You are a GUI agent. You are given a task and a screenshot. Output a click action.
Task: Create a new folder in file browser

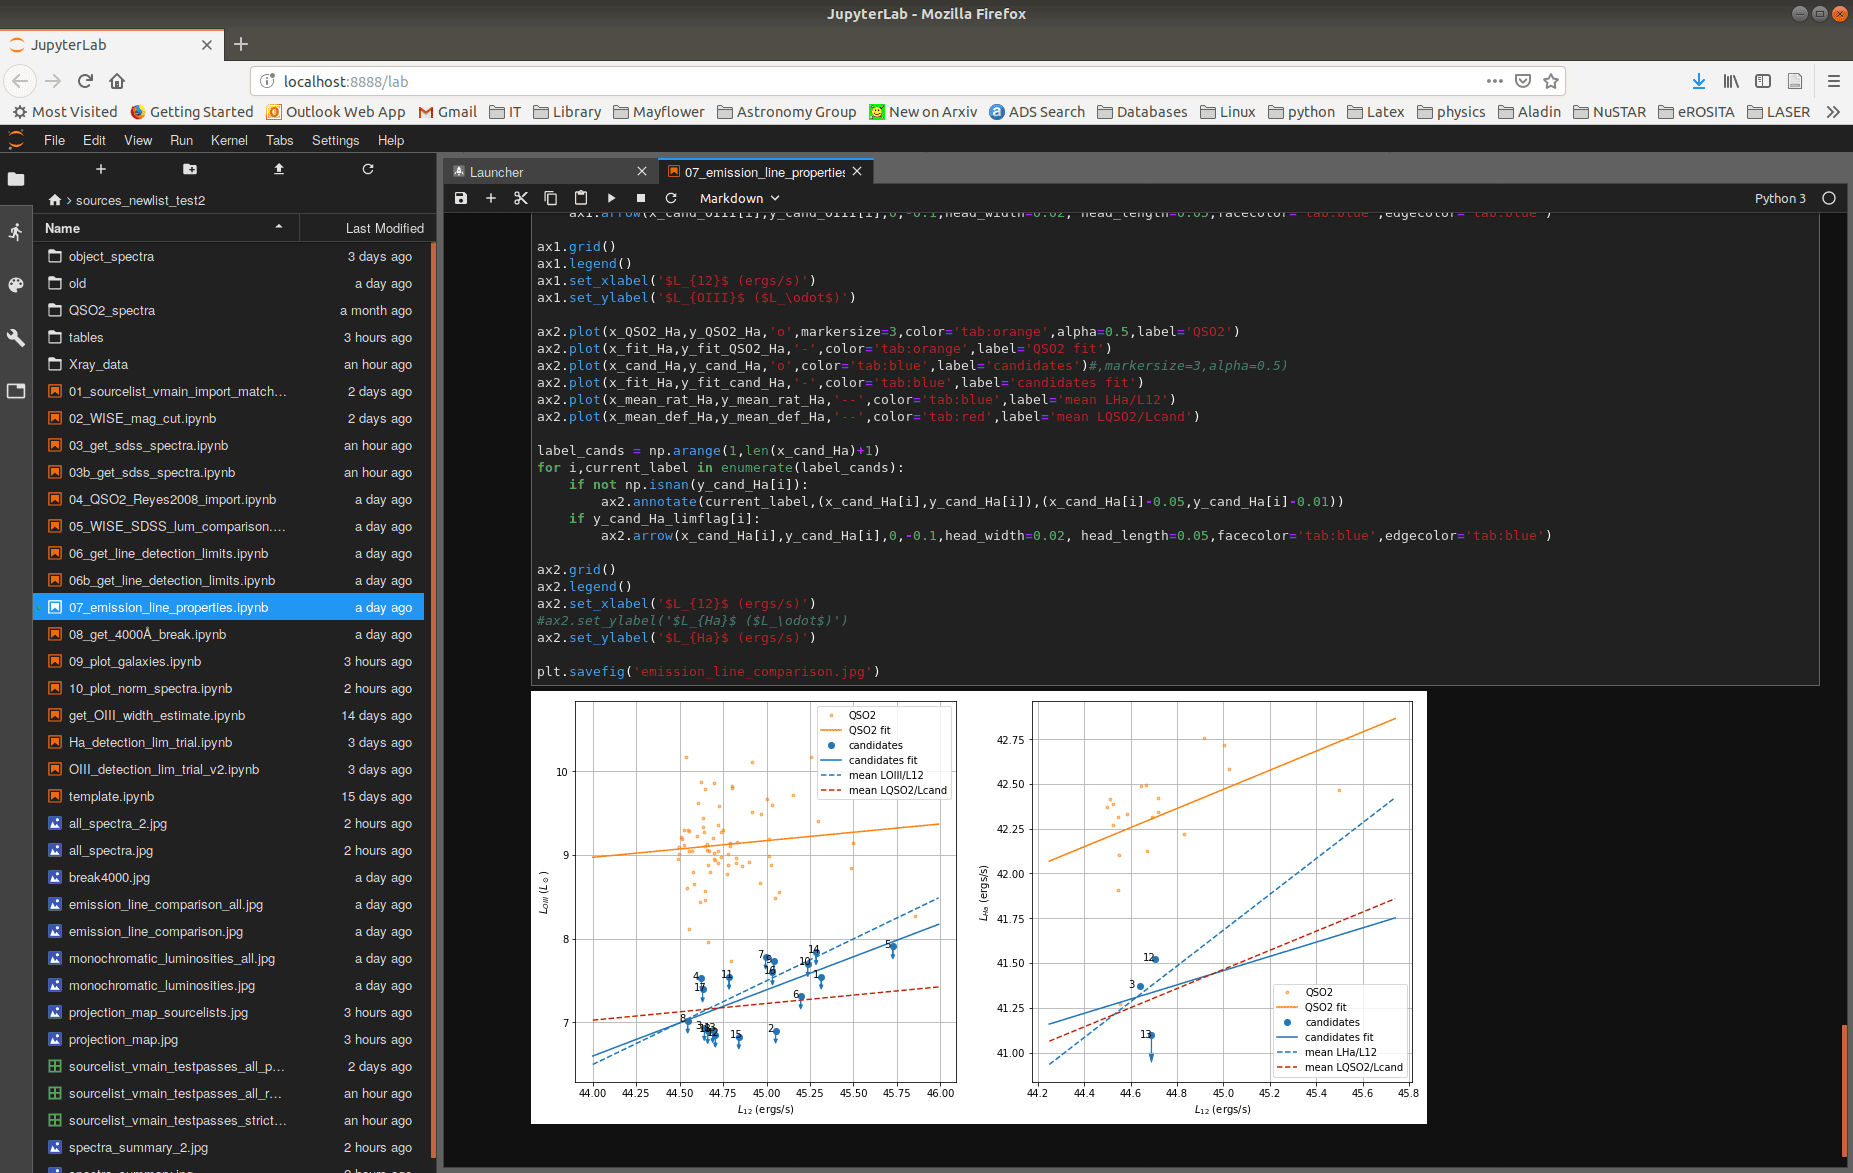click(x=190, y=169)
